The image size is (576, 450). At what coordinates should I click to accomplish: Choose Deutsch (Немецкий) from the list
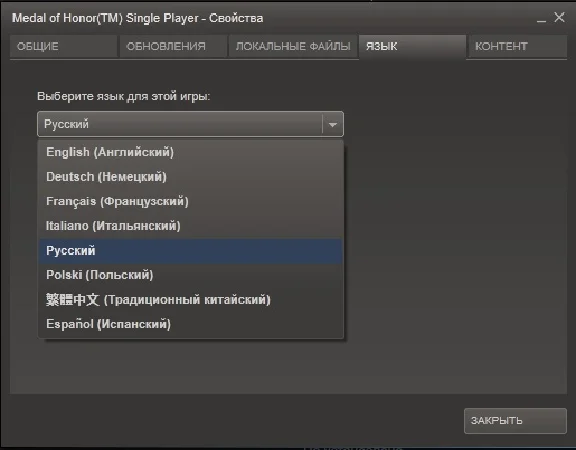click(x=190, y=177)
